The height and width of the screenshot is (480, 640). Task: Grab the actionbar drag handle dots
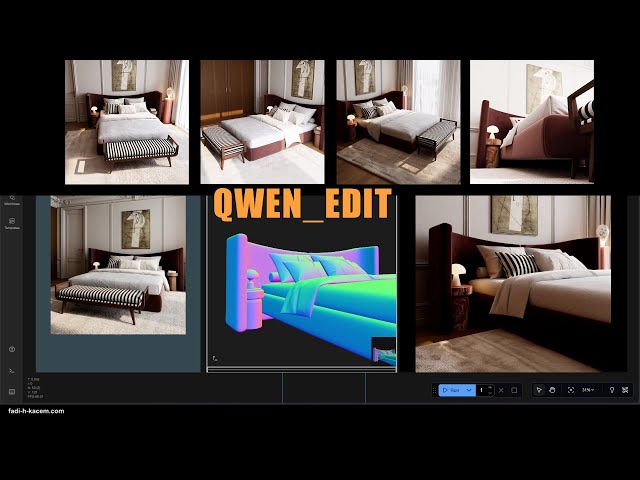click(x=434, y=390)
